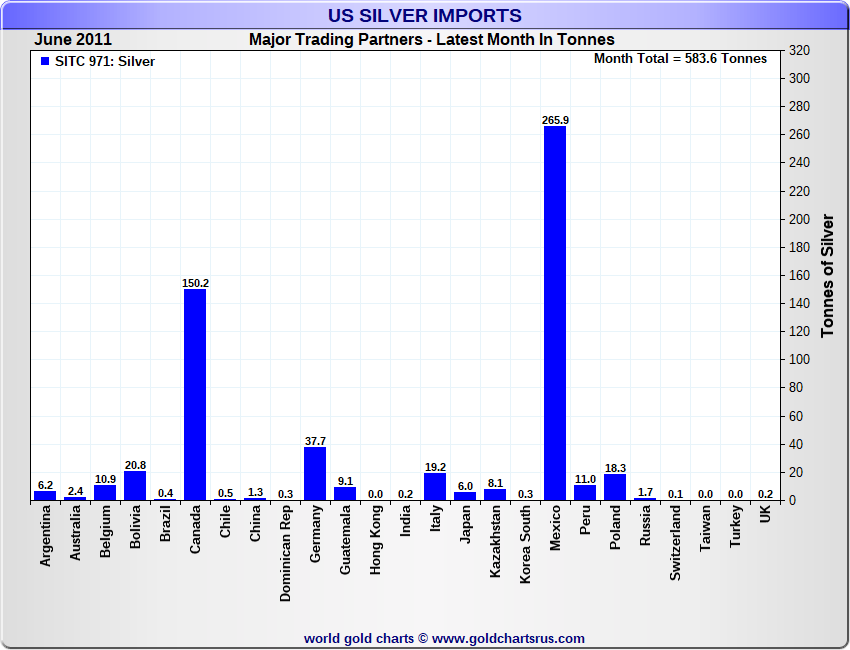Click the Bolivia bar labeled 20.8
This screenshot has height=650, width=850.
pyautogui.click(x=135, y=486)
